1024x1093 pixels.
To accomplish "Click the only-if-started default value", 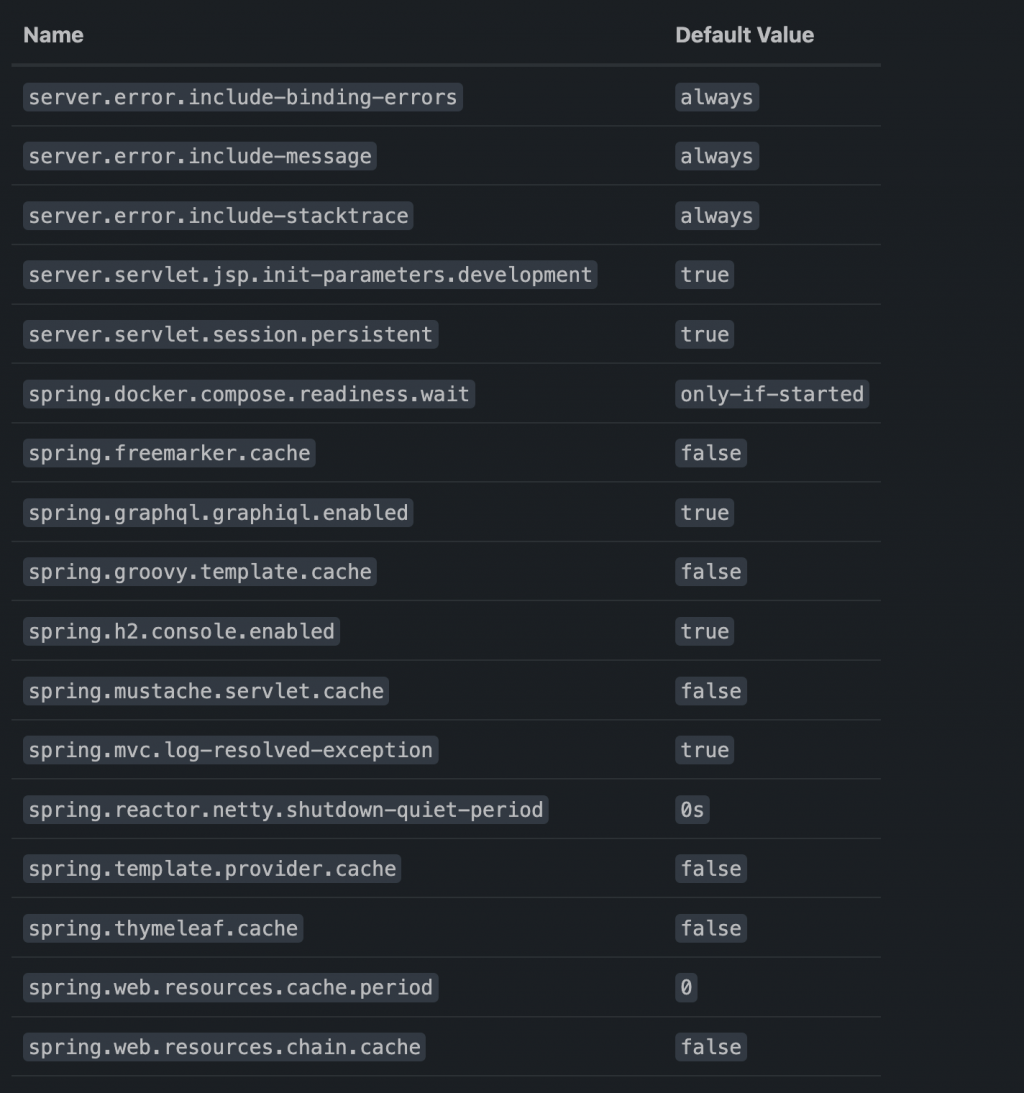I will coord(771,394).
